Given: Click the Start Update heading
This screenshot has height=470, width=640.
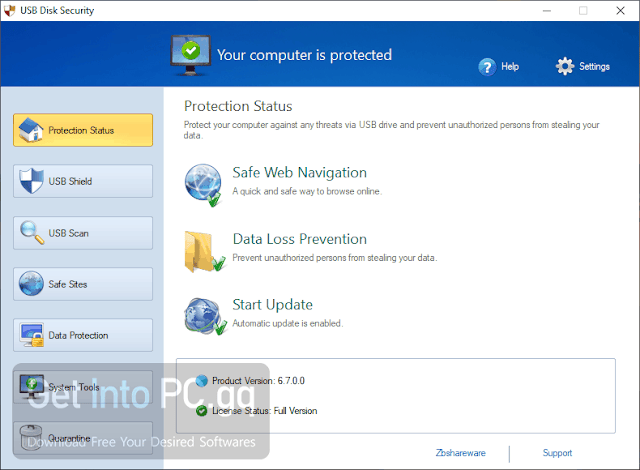Looking at the screenshot, I should [273, 305].
